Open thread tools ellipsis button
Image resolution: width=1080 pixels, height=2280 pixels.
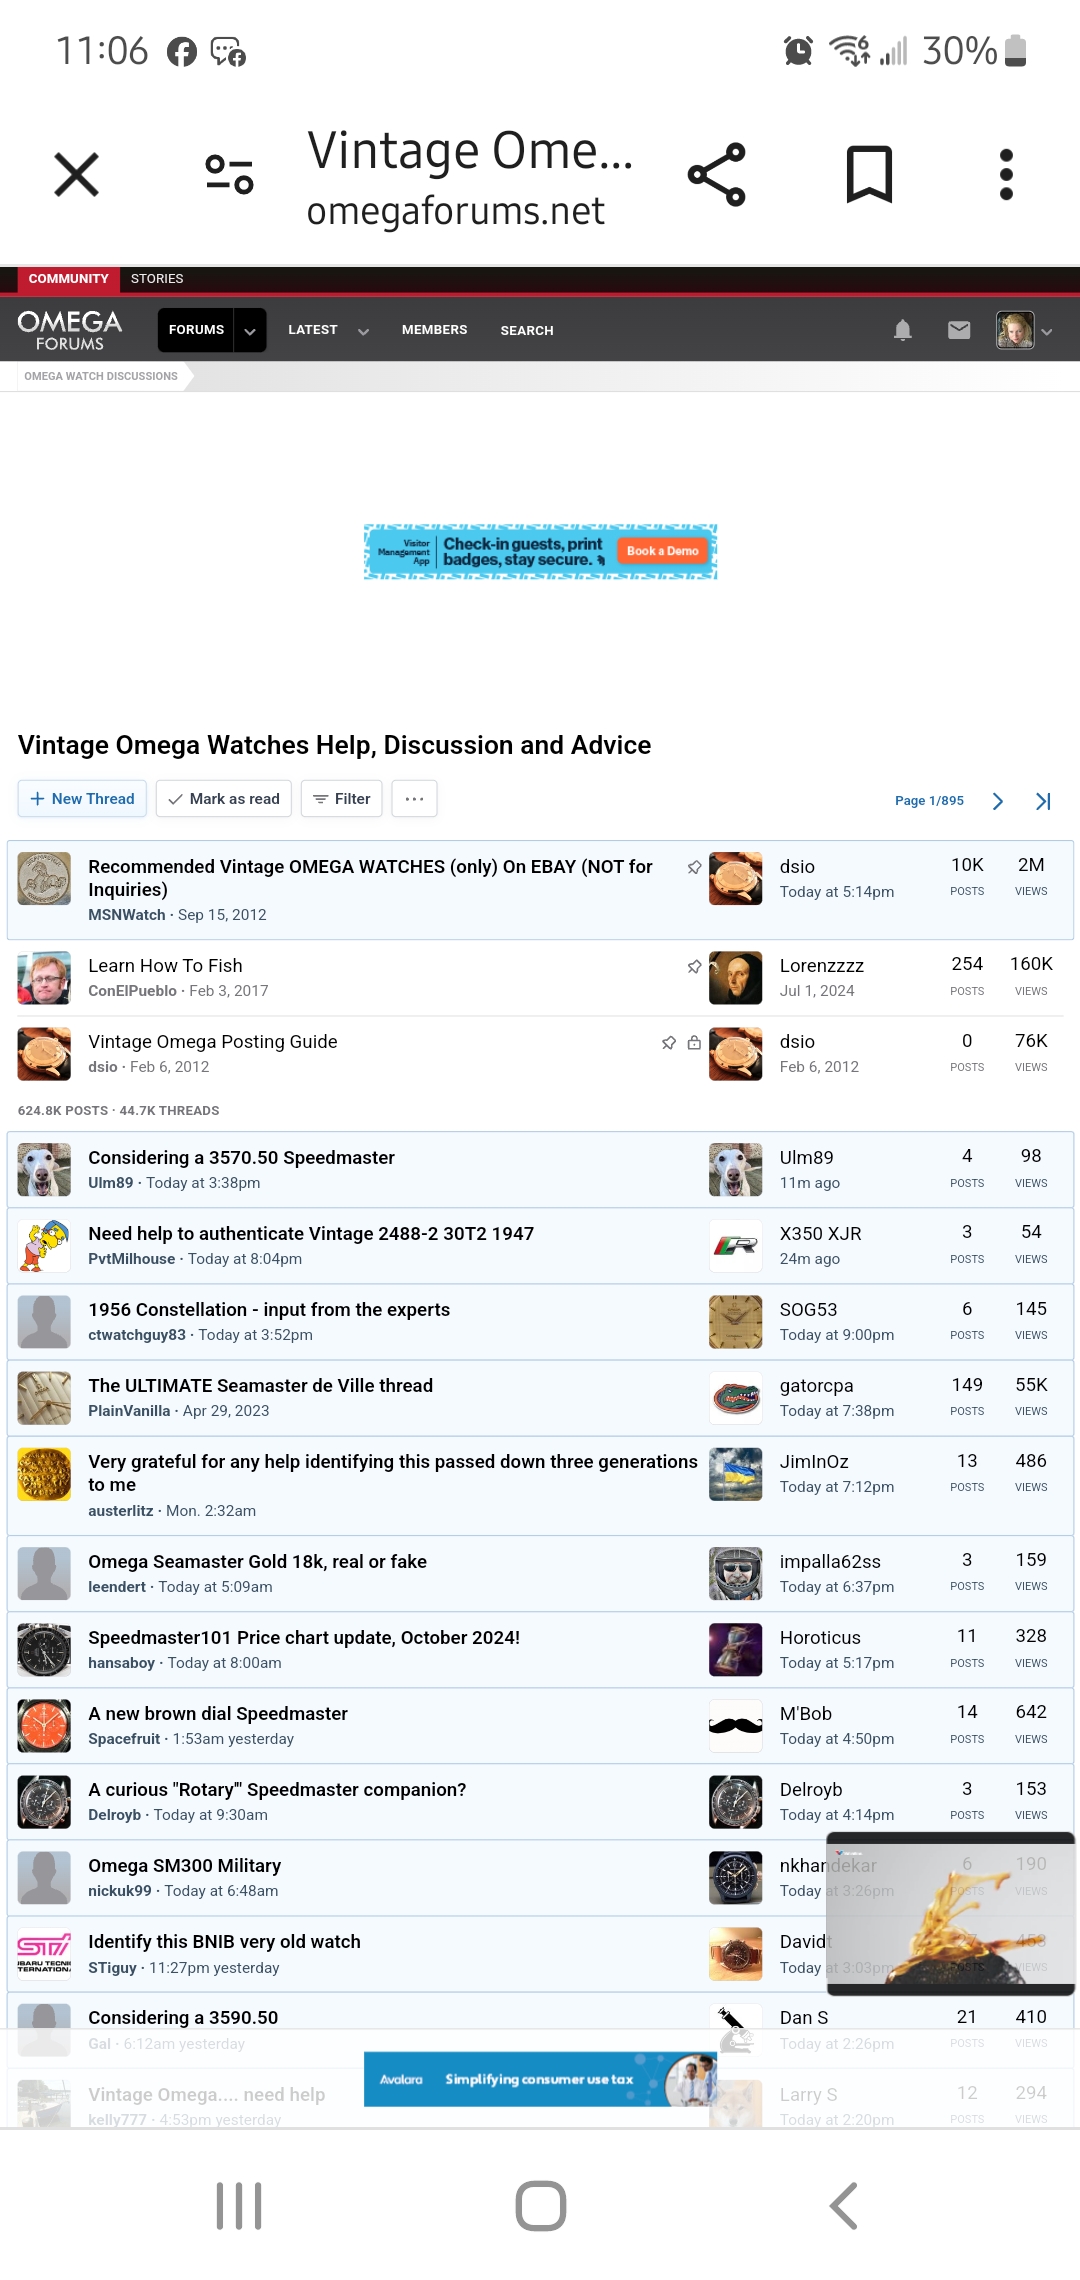(x=414, y=799)
